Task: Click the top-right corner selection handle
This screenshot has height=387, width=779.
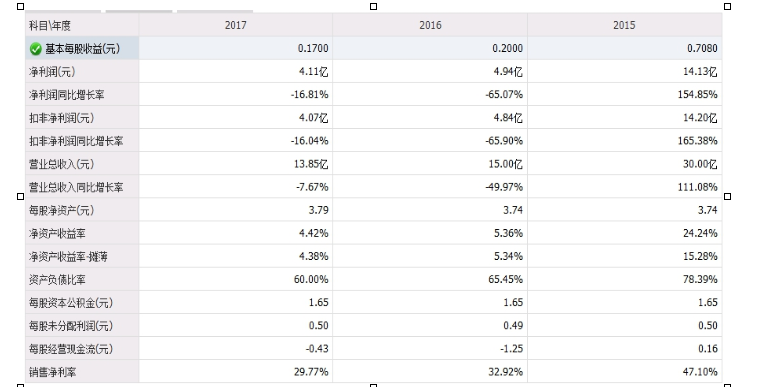Action: [727, 6]
